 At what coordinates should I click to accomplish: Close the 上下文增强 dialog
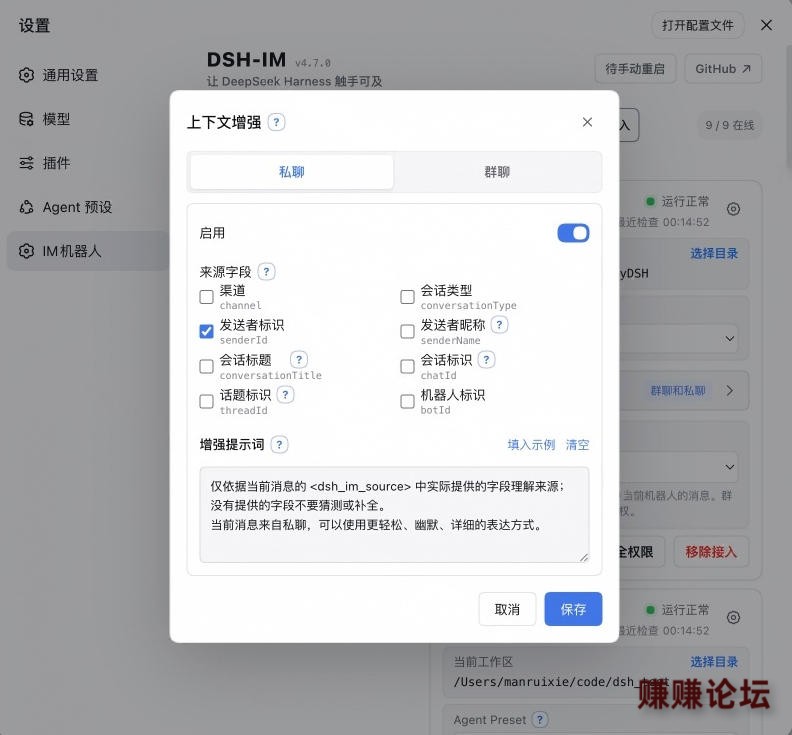[587, 122]
